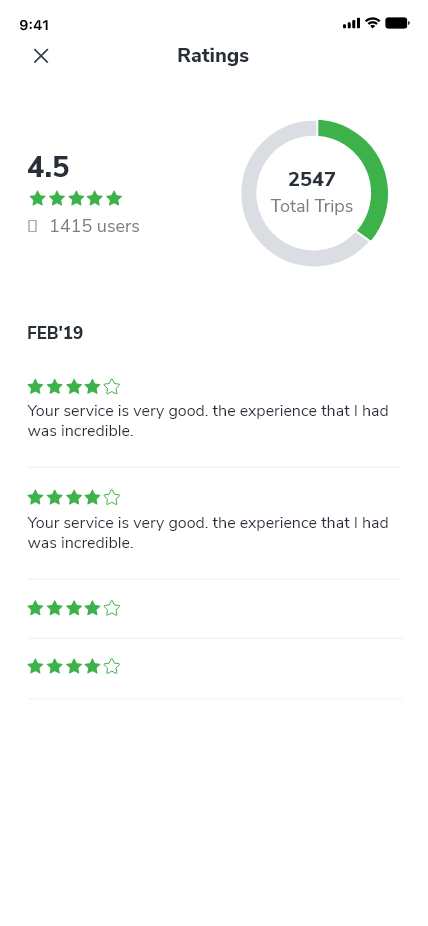Tap the Ratings title

[213, 56]
